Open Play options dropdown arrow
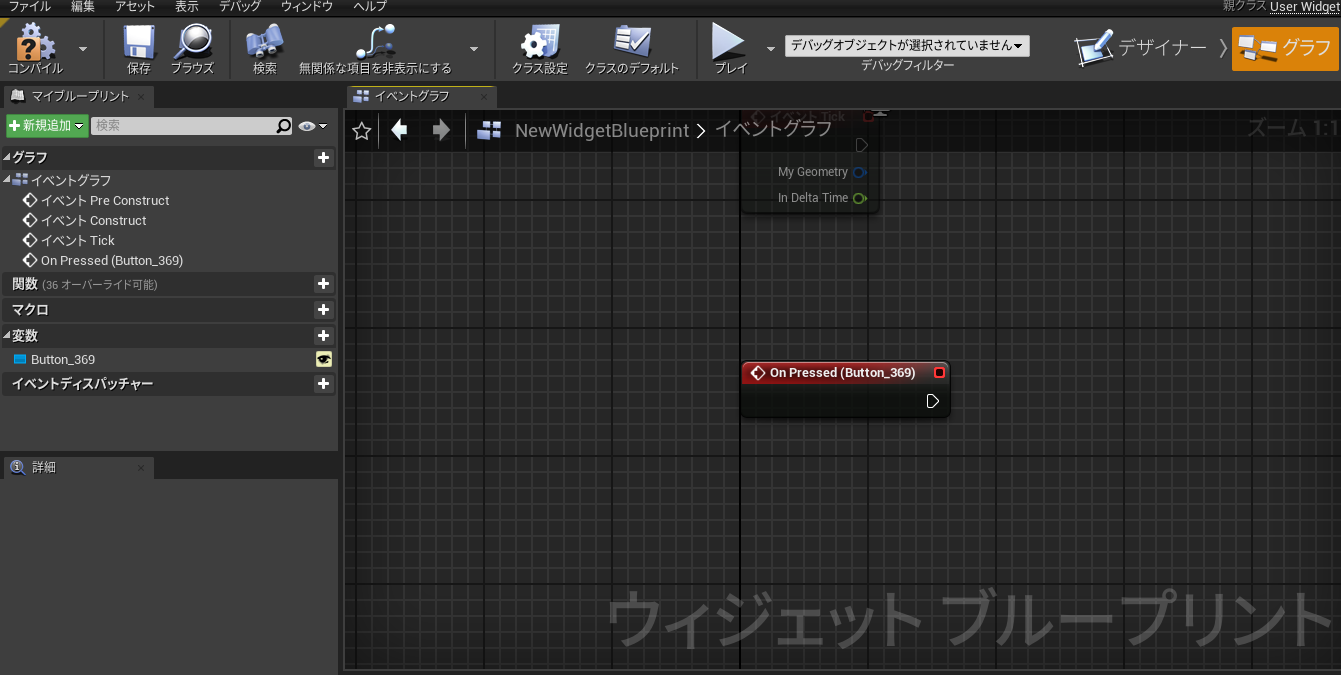1341x675 pixels. 770,48
